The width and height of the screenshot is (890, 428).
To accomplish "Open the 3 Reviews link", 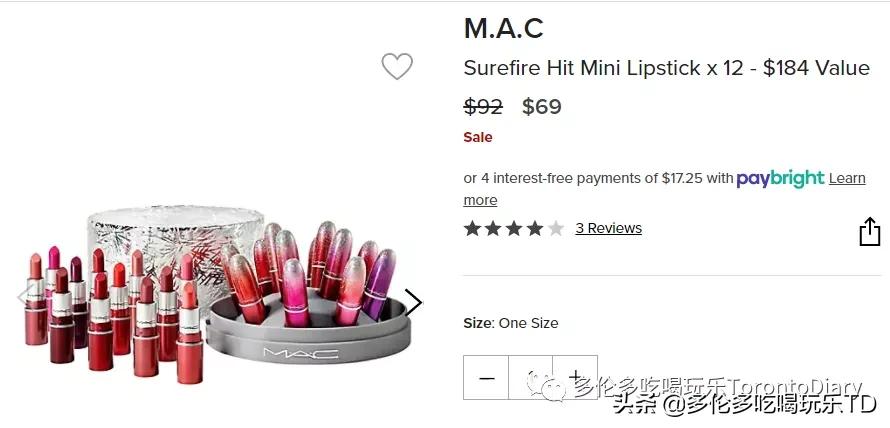I will (608, 228).
